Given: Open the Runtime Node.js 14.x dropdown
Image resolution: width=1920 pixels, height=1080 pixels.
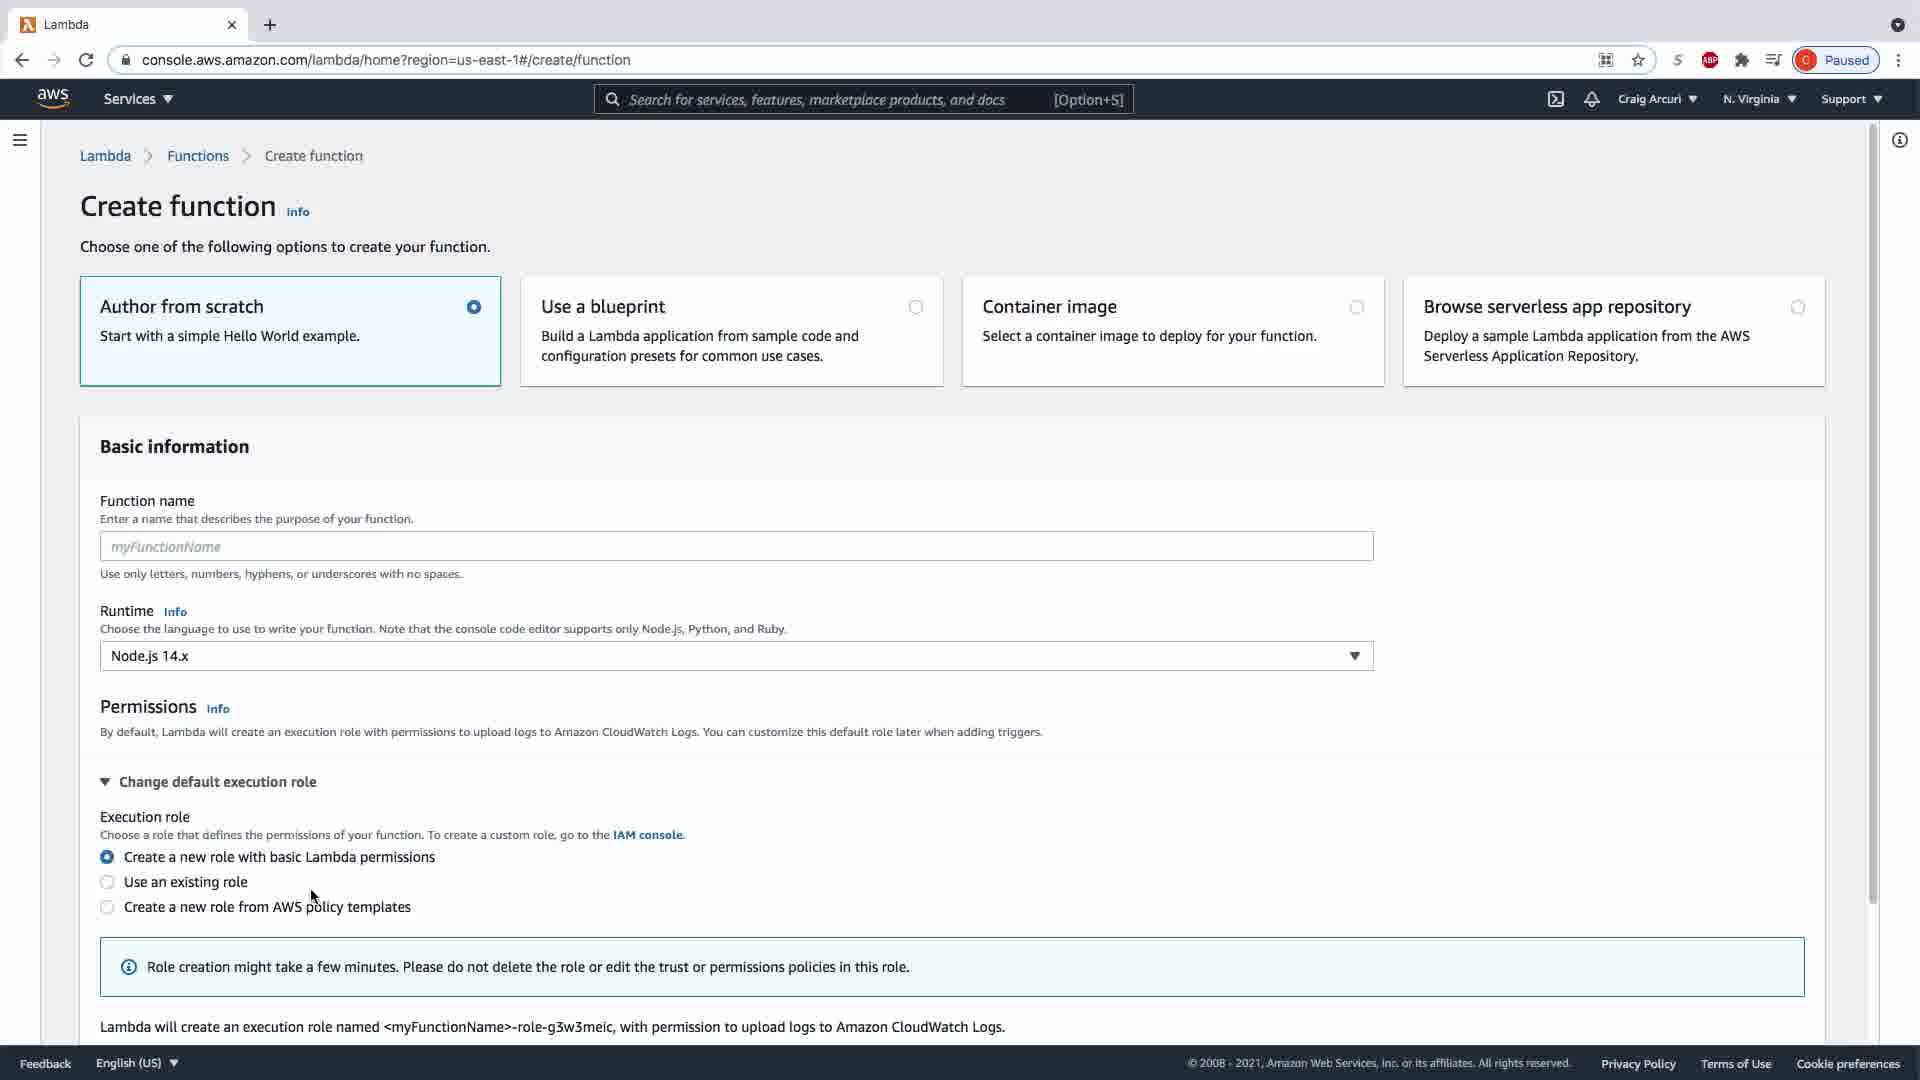Looking at the screenshot, I should [x=736, y=656].
